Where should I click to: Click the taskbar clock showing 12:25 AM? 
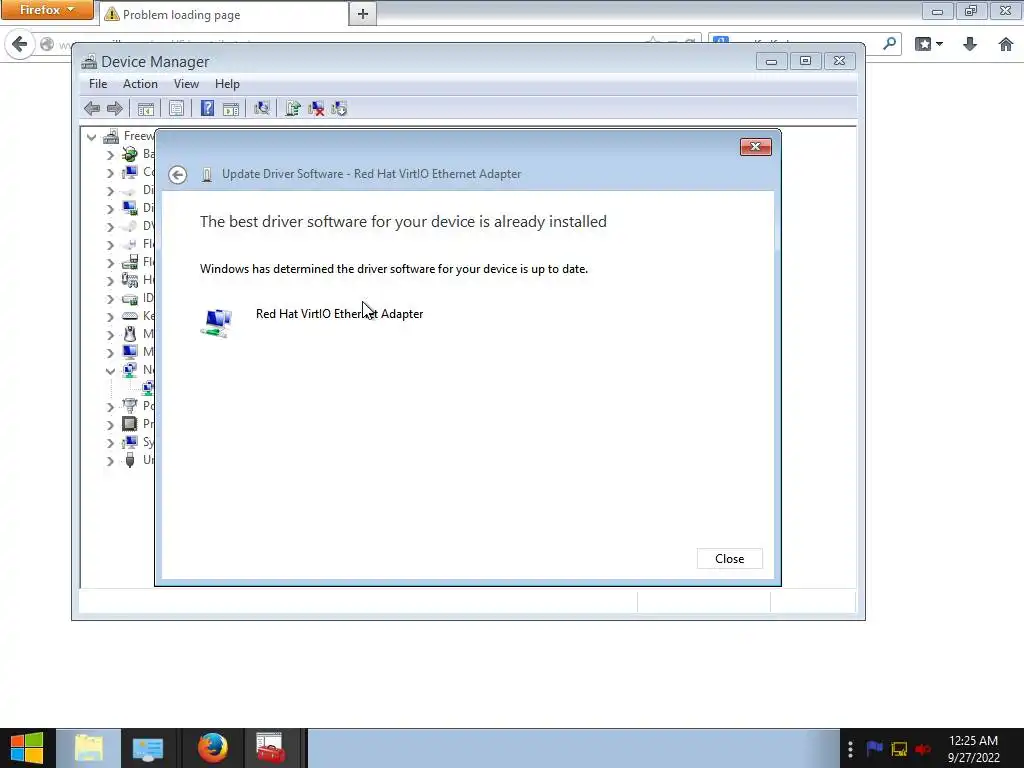pos(974,749)
